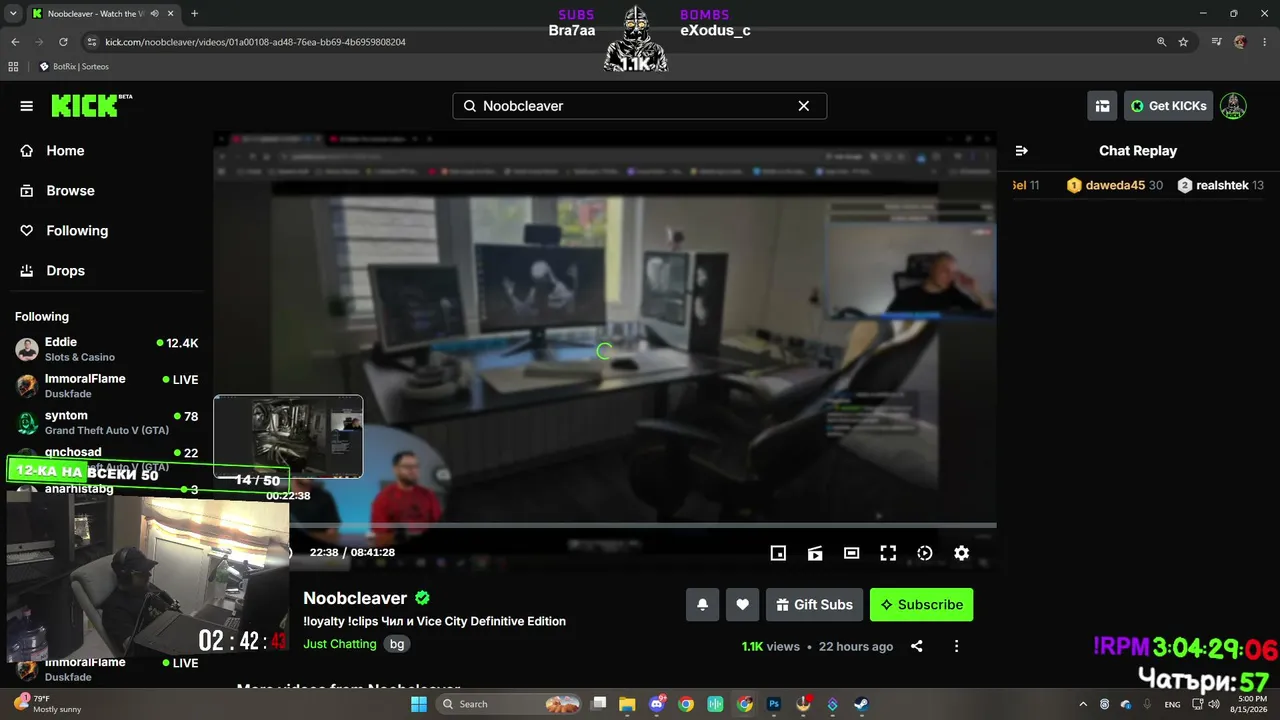Click the Noobcleaver search field

(639, 106)
